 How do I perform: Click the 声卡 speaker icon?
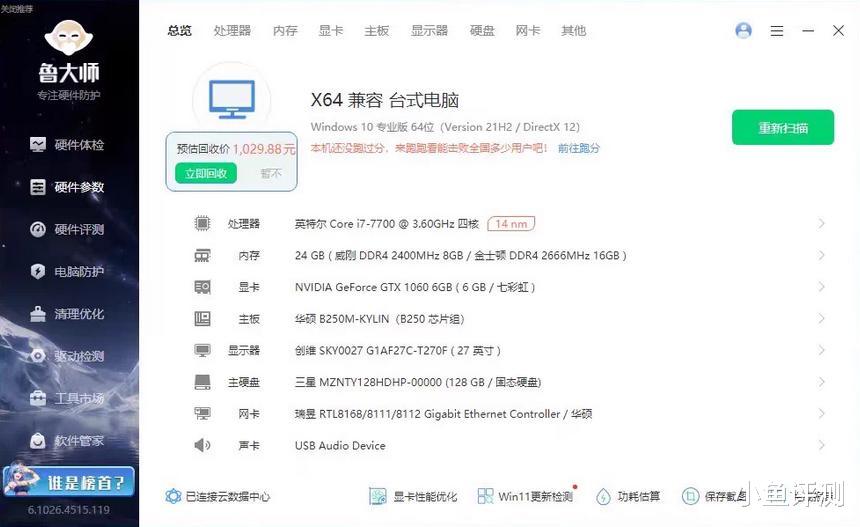click(202, 445)
